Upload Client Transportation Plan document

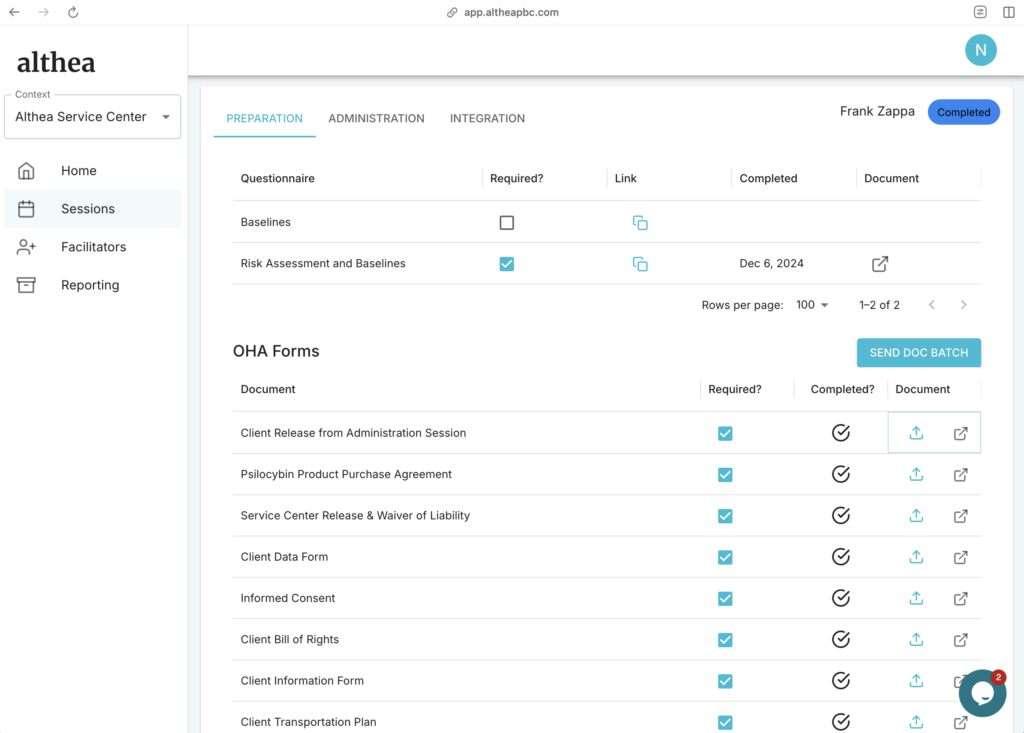click(x=916, y=721)
